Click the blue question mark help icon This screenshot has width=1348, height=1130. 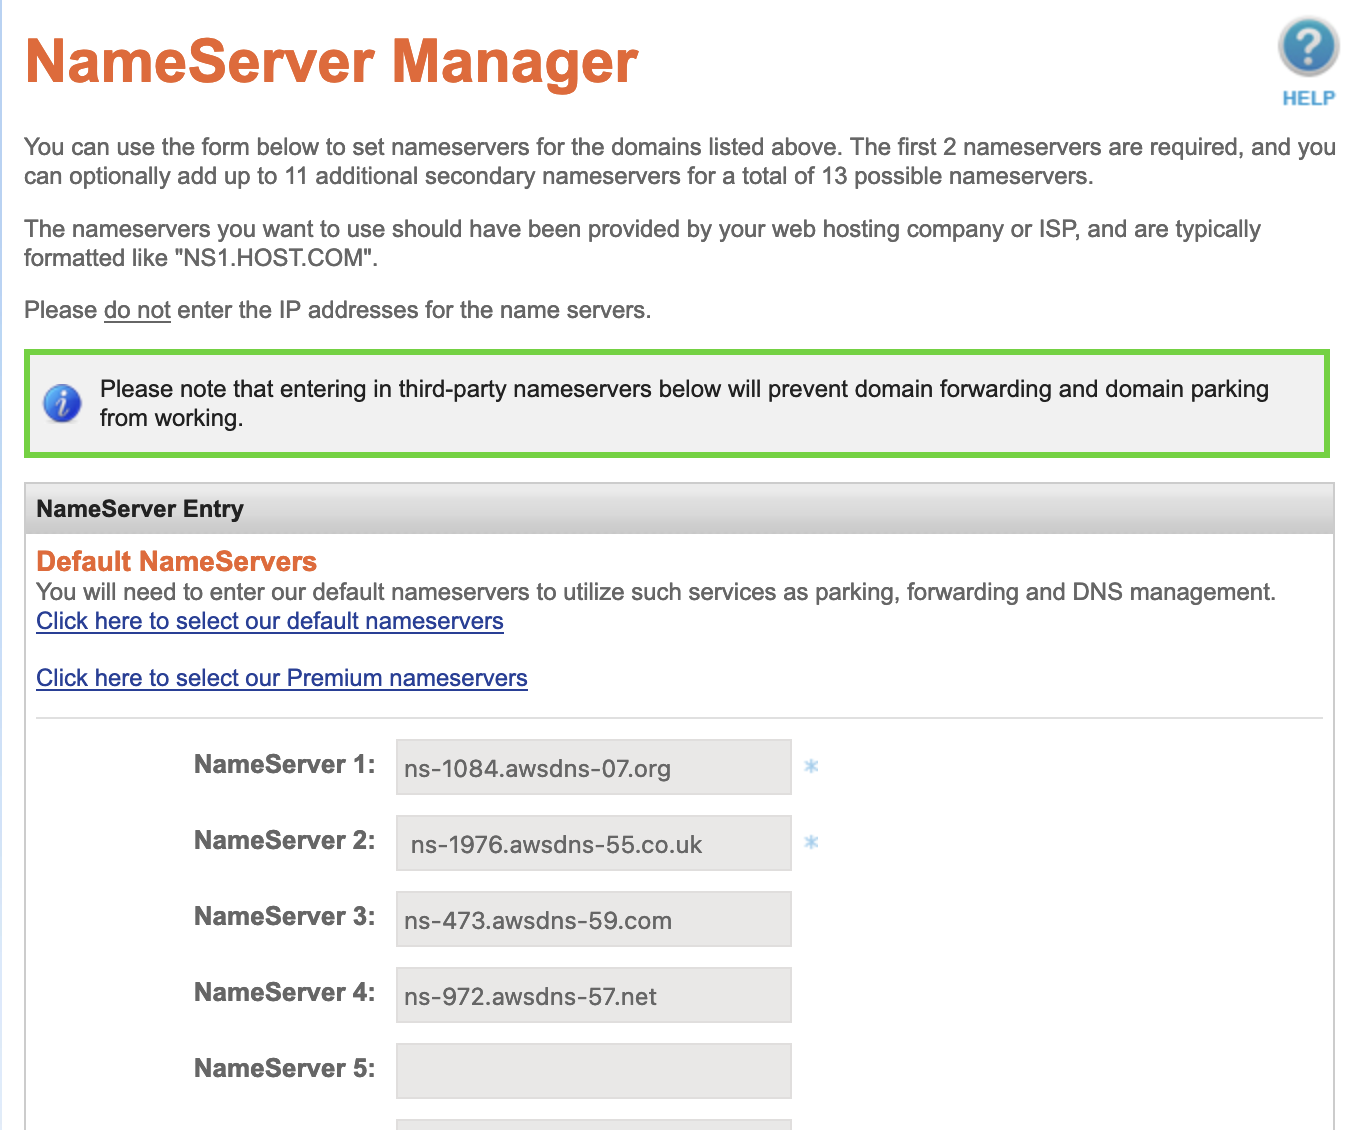1307,47
